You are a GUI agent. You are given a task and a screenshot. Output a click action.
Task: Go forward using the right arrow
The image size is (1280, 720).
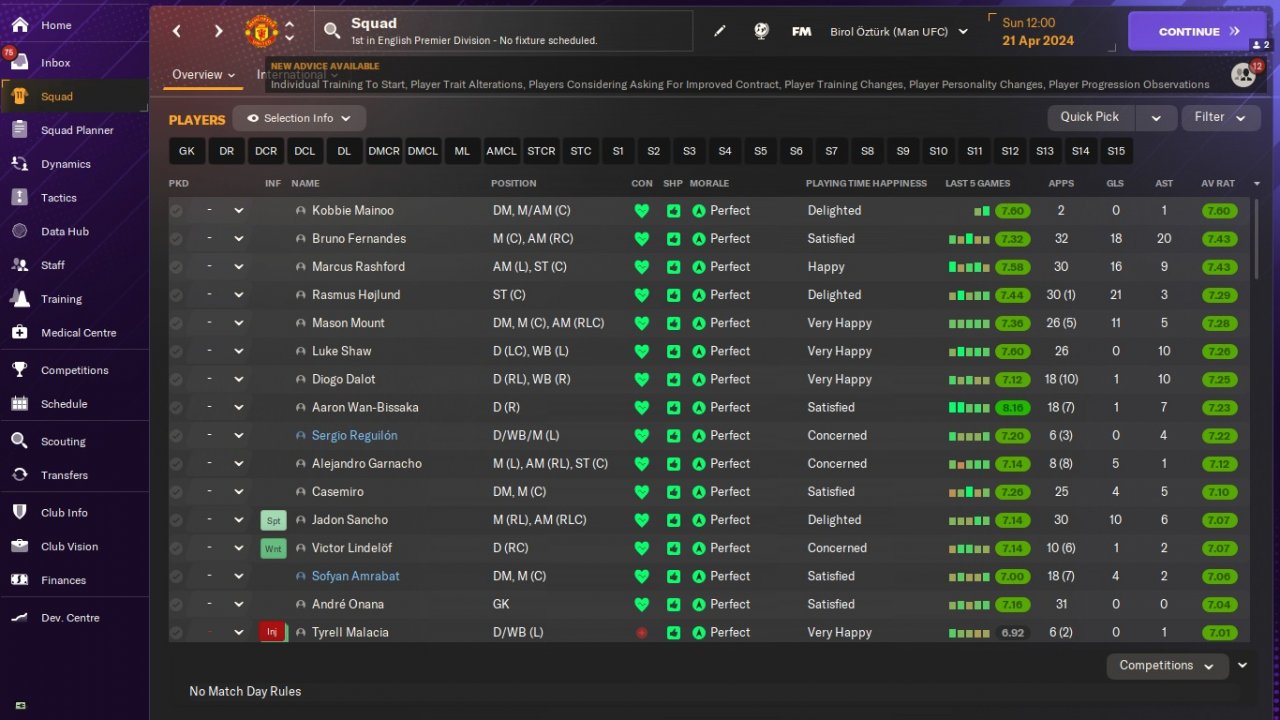(219, 31)
